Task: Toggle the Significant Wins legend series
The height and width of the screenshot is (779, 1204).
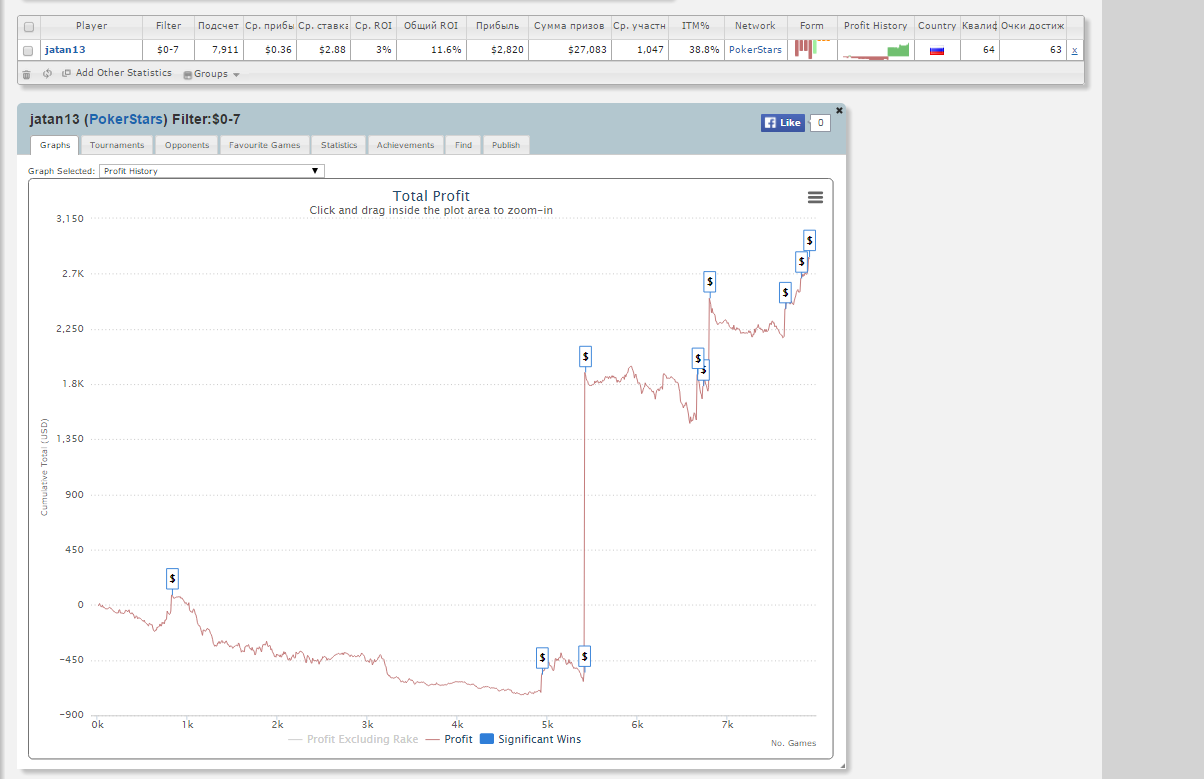Action: pyautogui.click(x=531, y=739)
